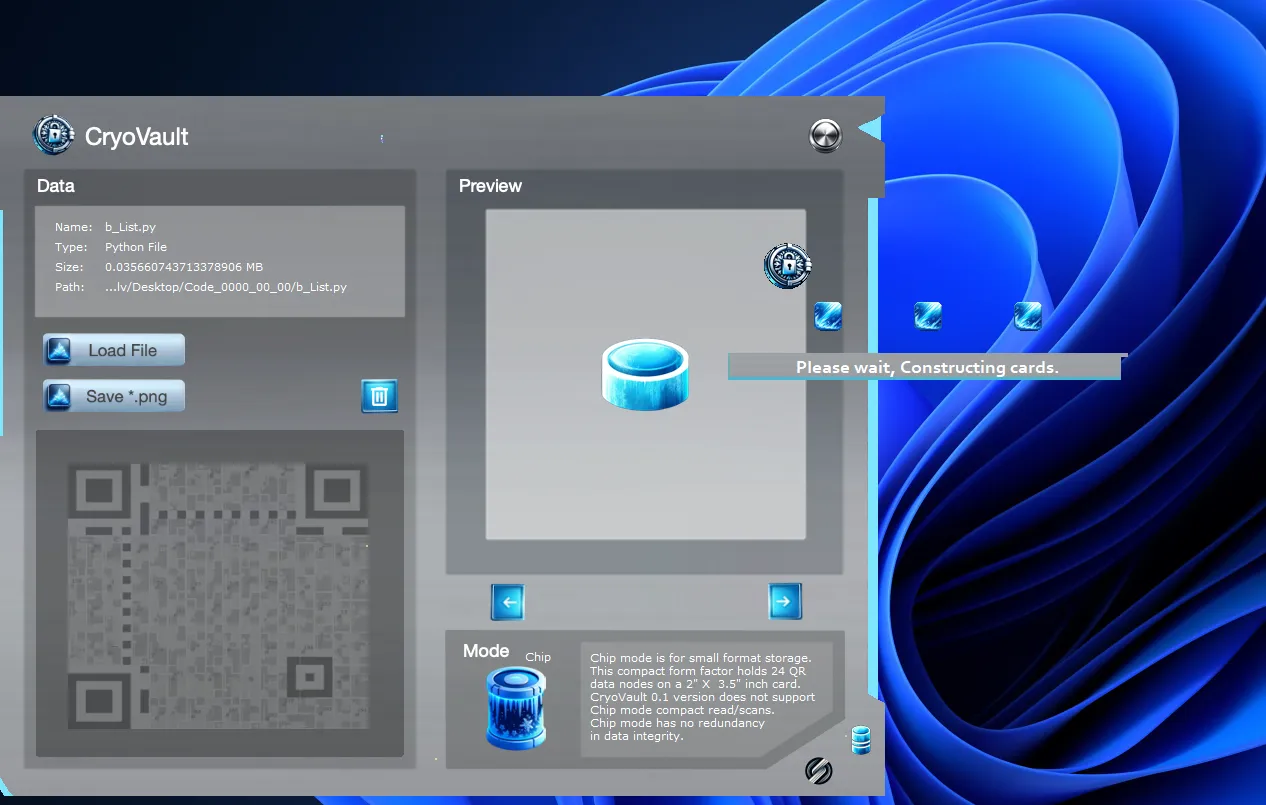This screenshot has height=805, width=1266.
Task: Go to the next preview with right arrow
Action: tap(784, 601)
